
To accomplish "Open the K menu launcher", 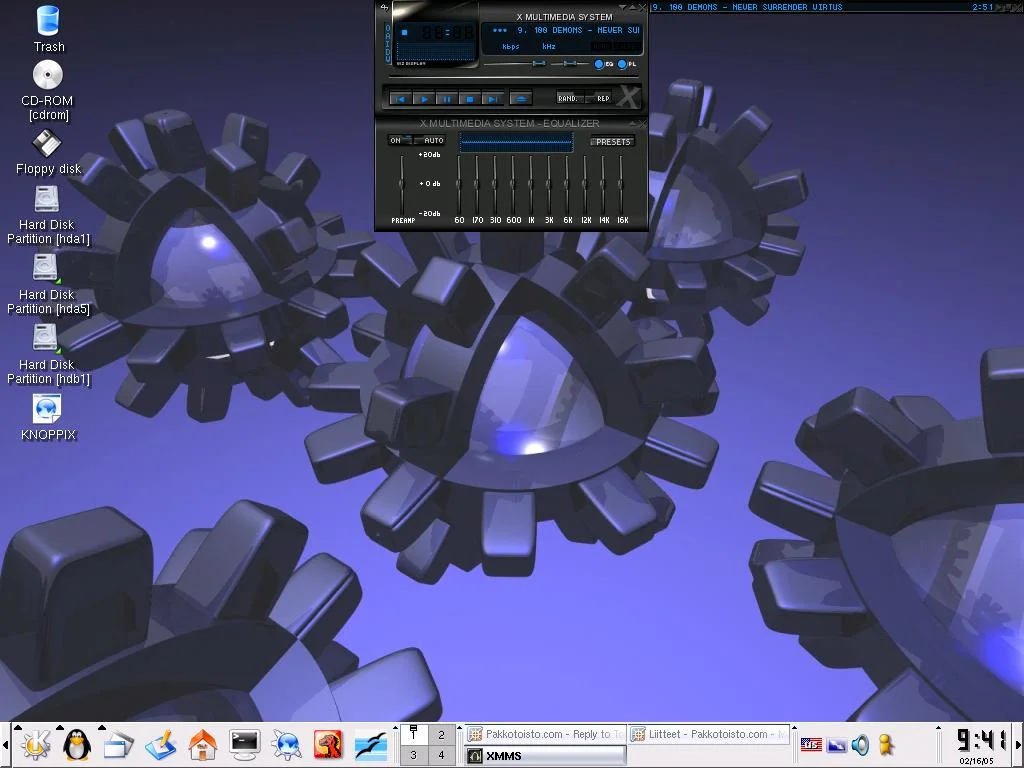I will pyautogui.click(x=34, y=743).
